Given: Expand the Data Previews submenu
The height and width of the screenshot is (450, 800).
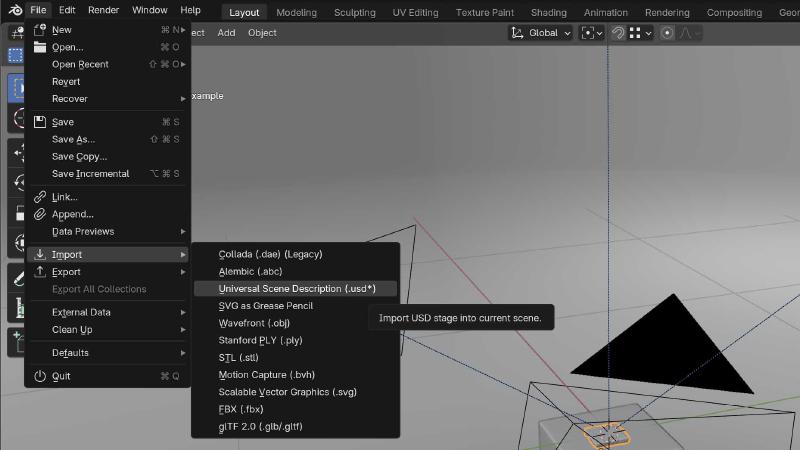Looking at the screenshot, I should click(x=108, y=232).
